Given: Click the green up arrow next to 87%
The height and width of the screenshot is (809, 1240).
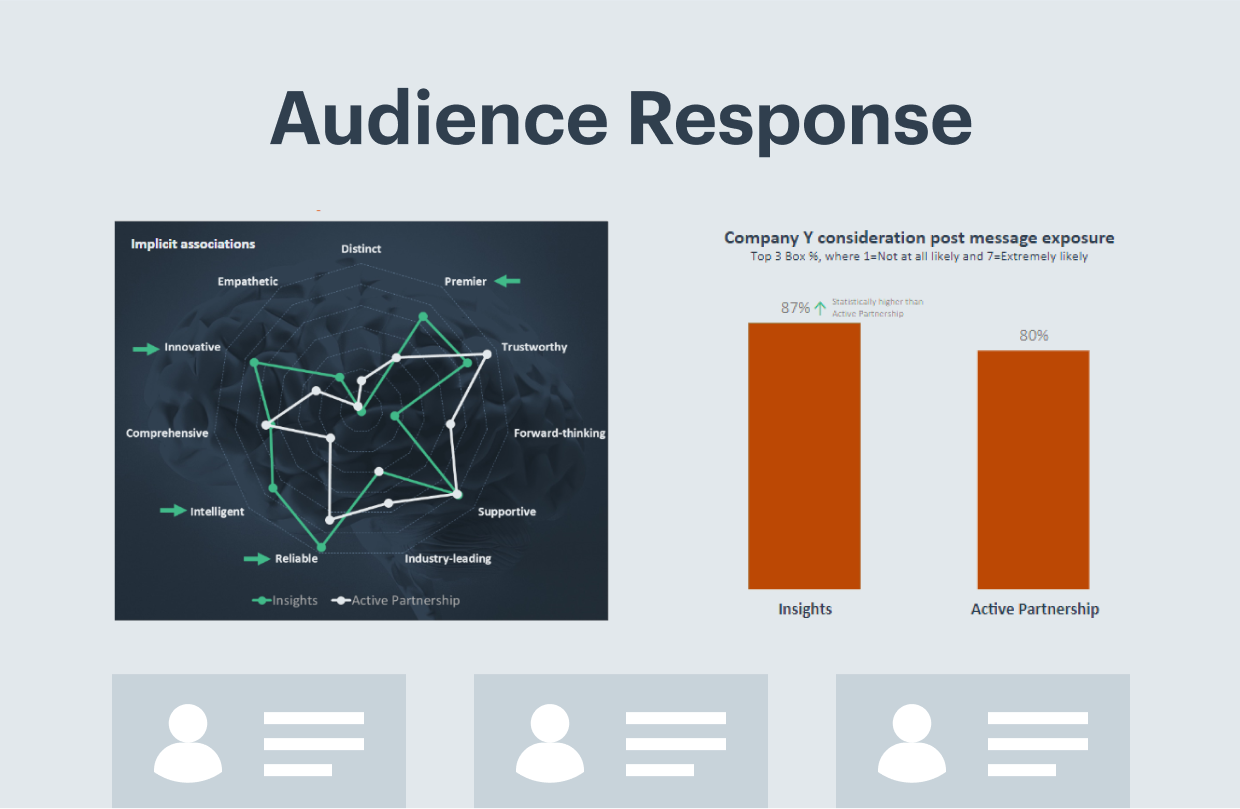Looking at the screenshot, I should [821, 308].
